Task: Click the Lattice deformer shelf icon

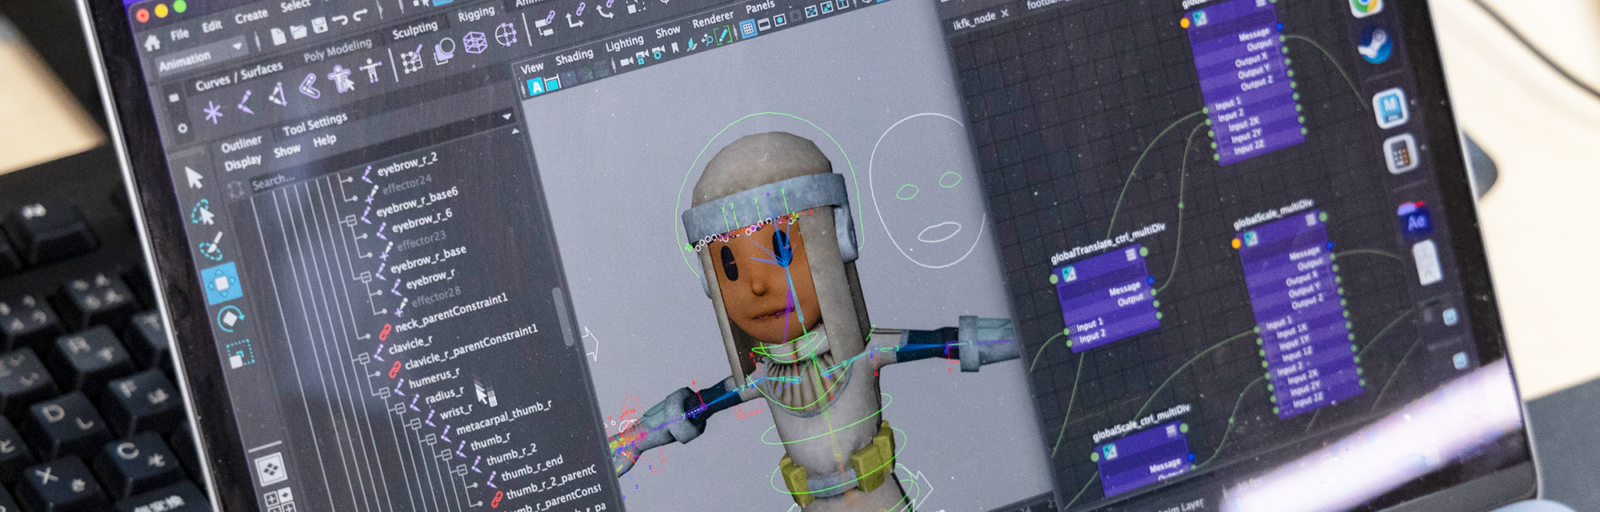Action: [x=475, y=42]
